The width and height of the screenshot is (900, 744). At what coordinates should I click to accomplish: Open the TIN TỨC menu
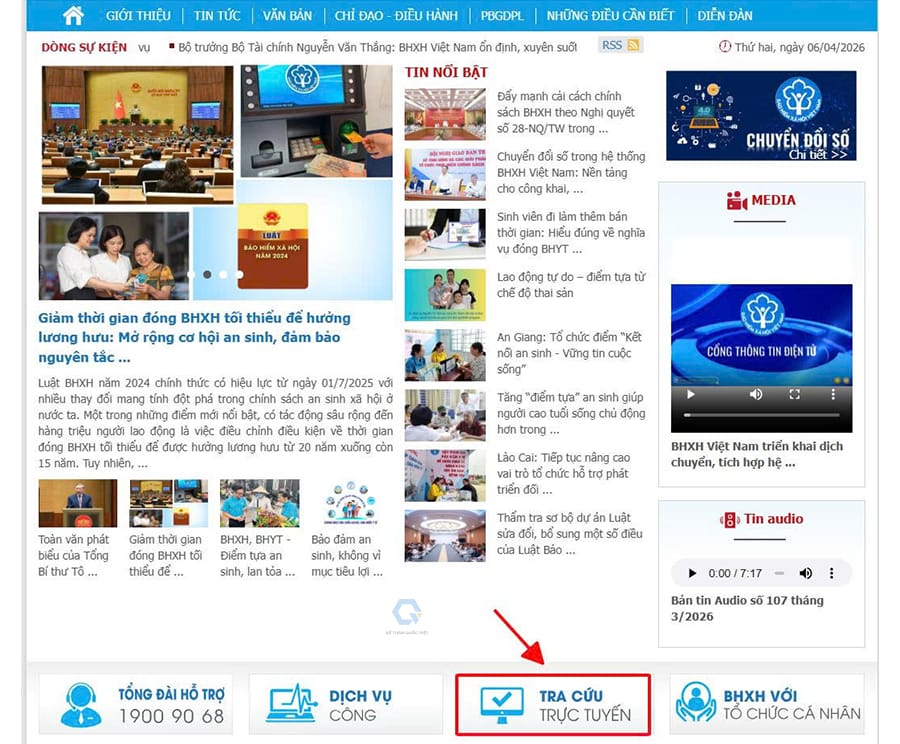pos(217,16)
